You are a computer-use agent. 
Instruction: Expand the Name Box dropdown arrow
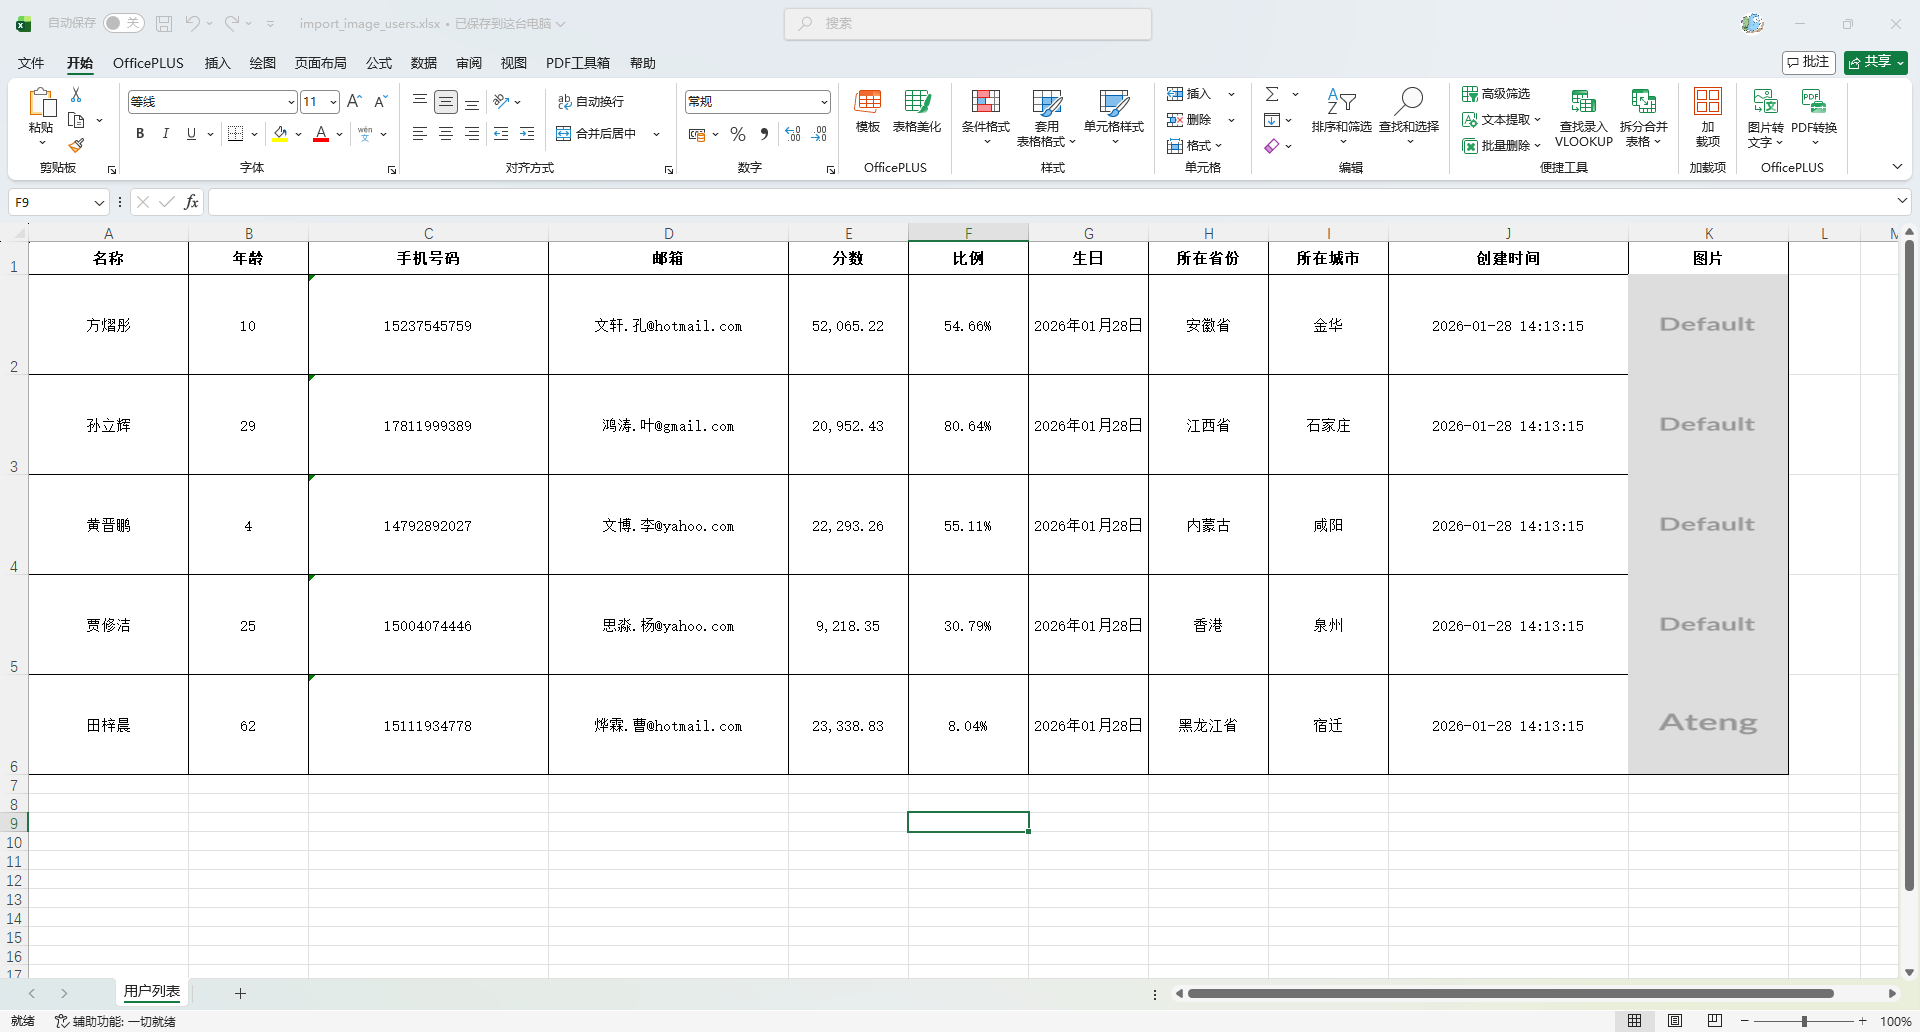click(99, 203)
